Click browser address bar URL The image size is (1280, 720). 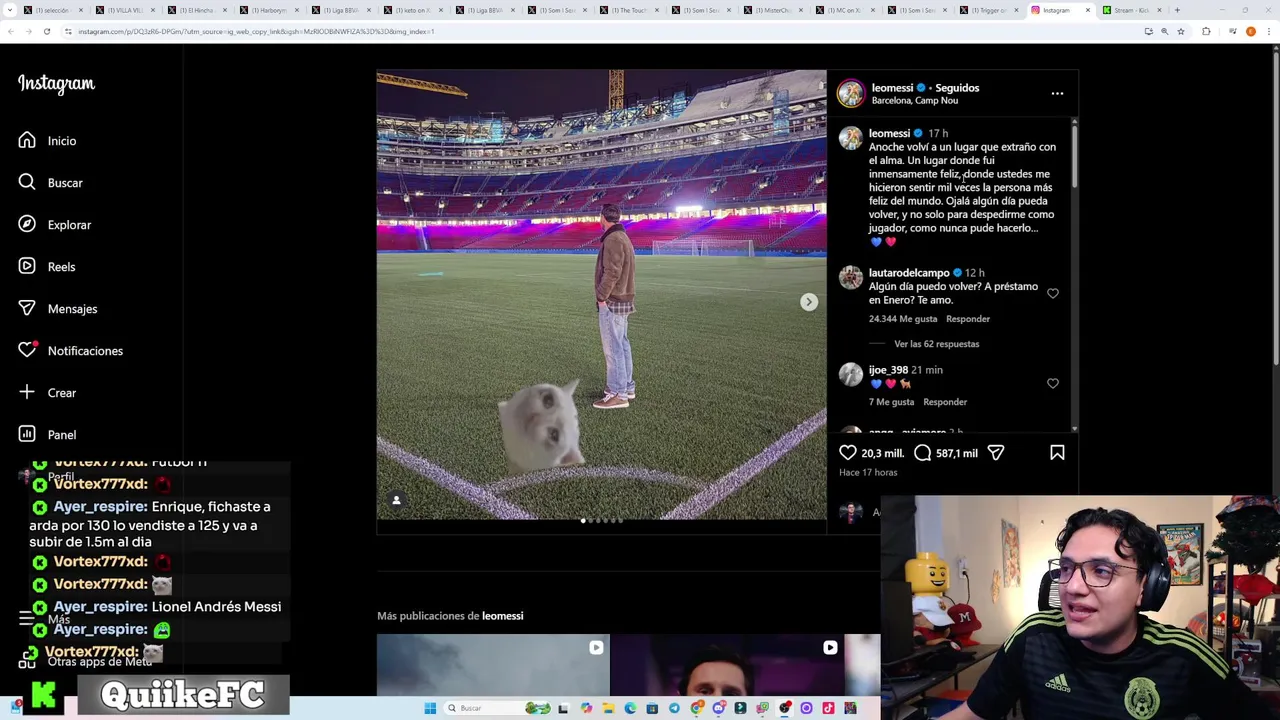pos(256,32)
